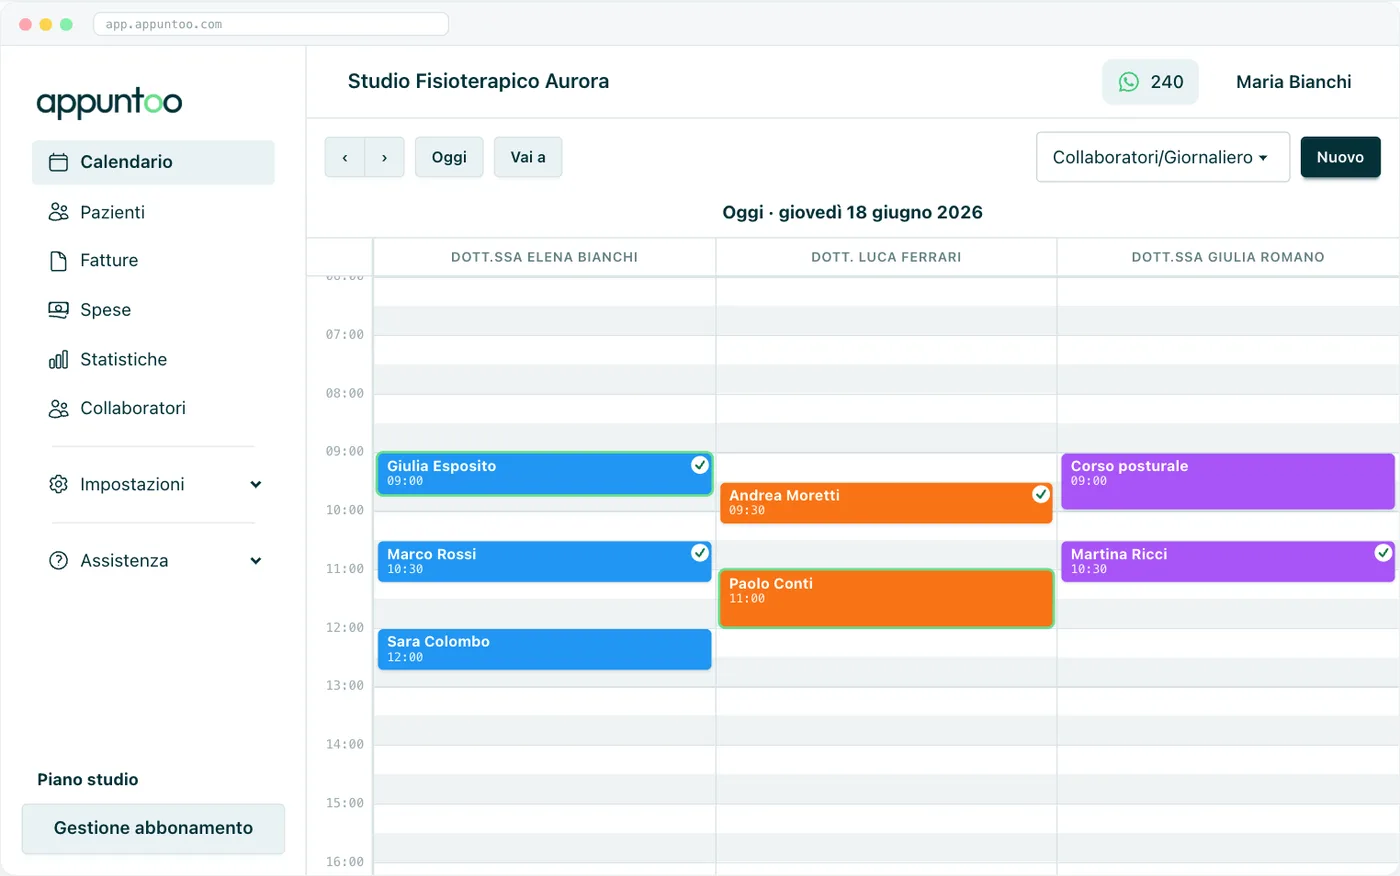Open the Calendario calendar icon
The image size is (1400, 876).
tap(59, 162)
